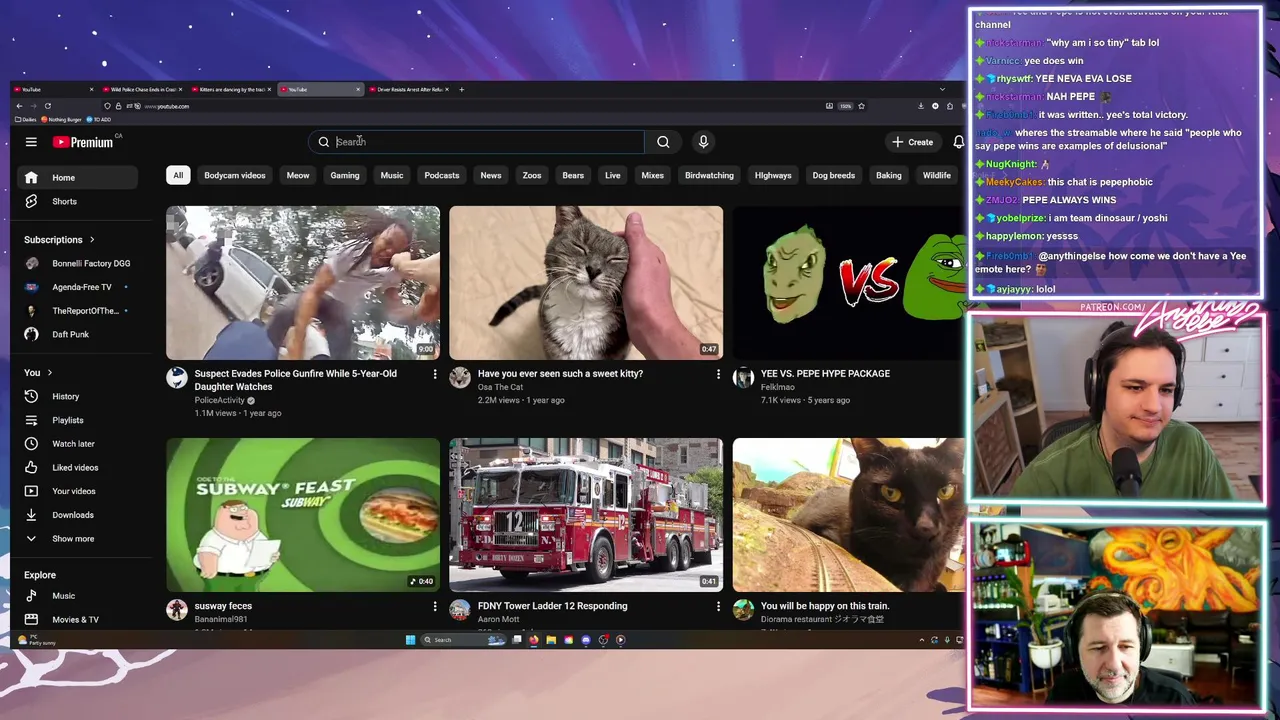The image size is (1280, 720).
Task: Open watch History
Action: [x=77, y=396]
